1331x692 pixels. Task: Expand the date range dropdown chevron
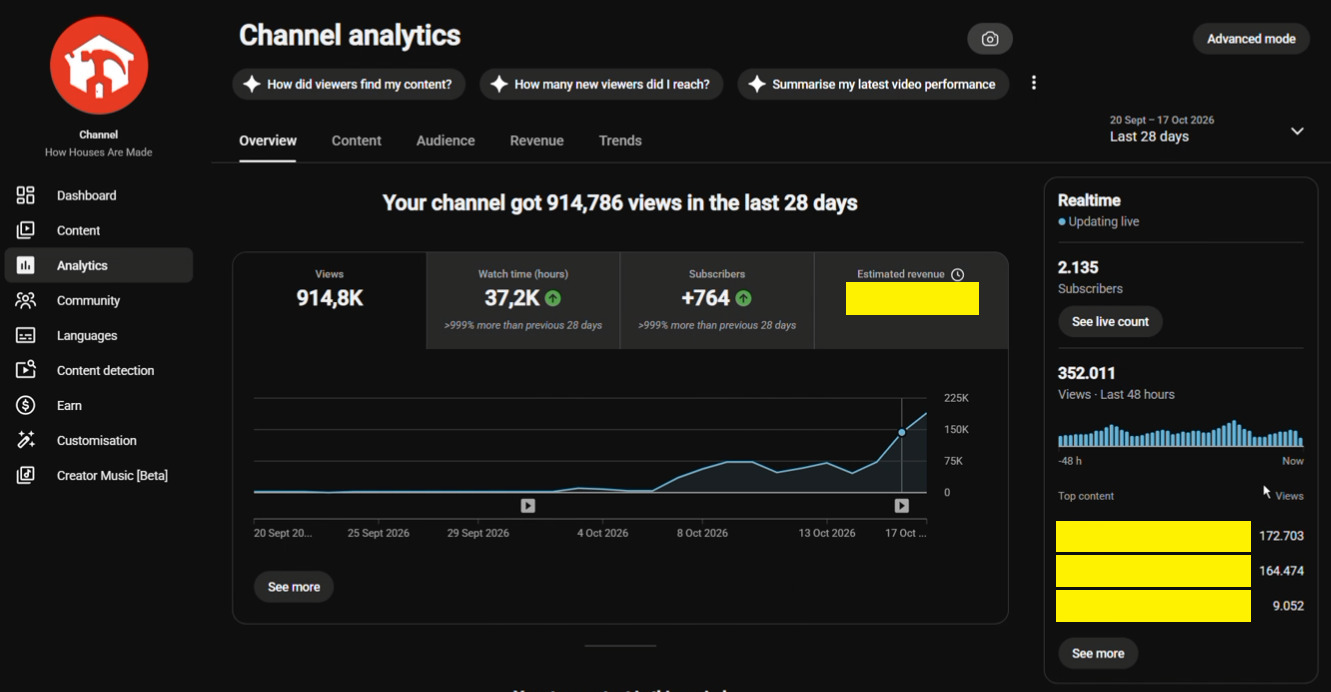[x=1297, y=131]
